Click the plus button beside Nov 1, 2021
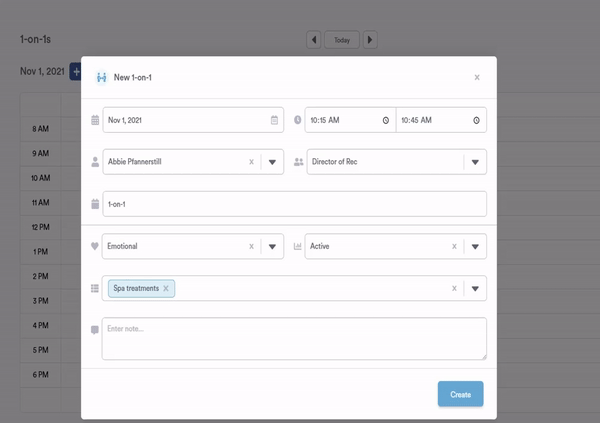Screen dimensions: 600x423 click(x=75, y=72)
